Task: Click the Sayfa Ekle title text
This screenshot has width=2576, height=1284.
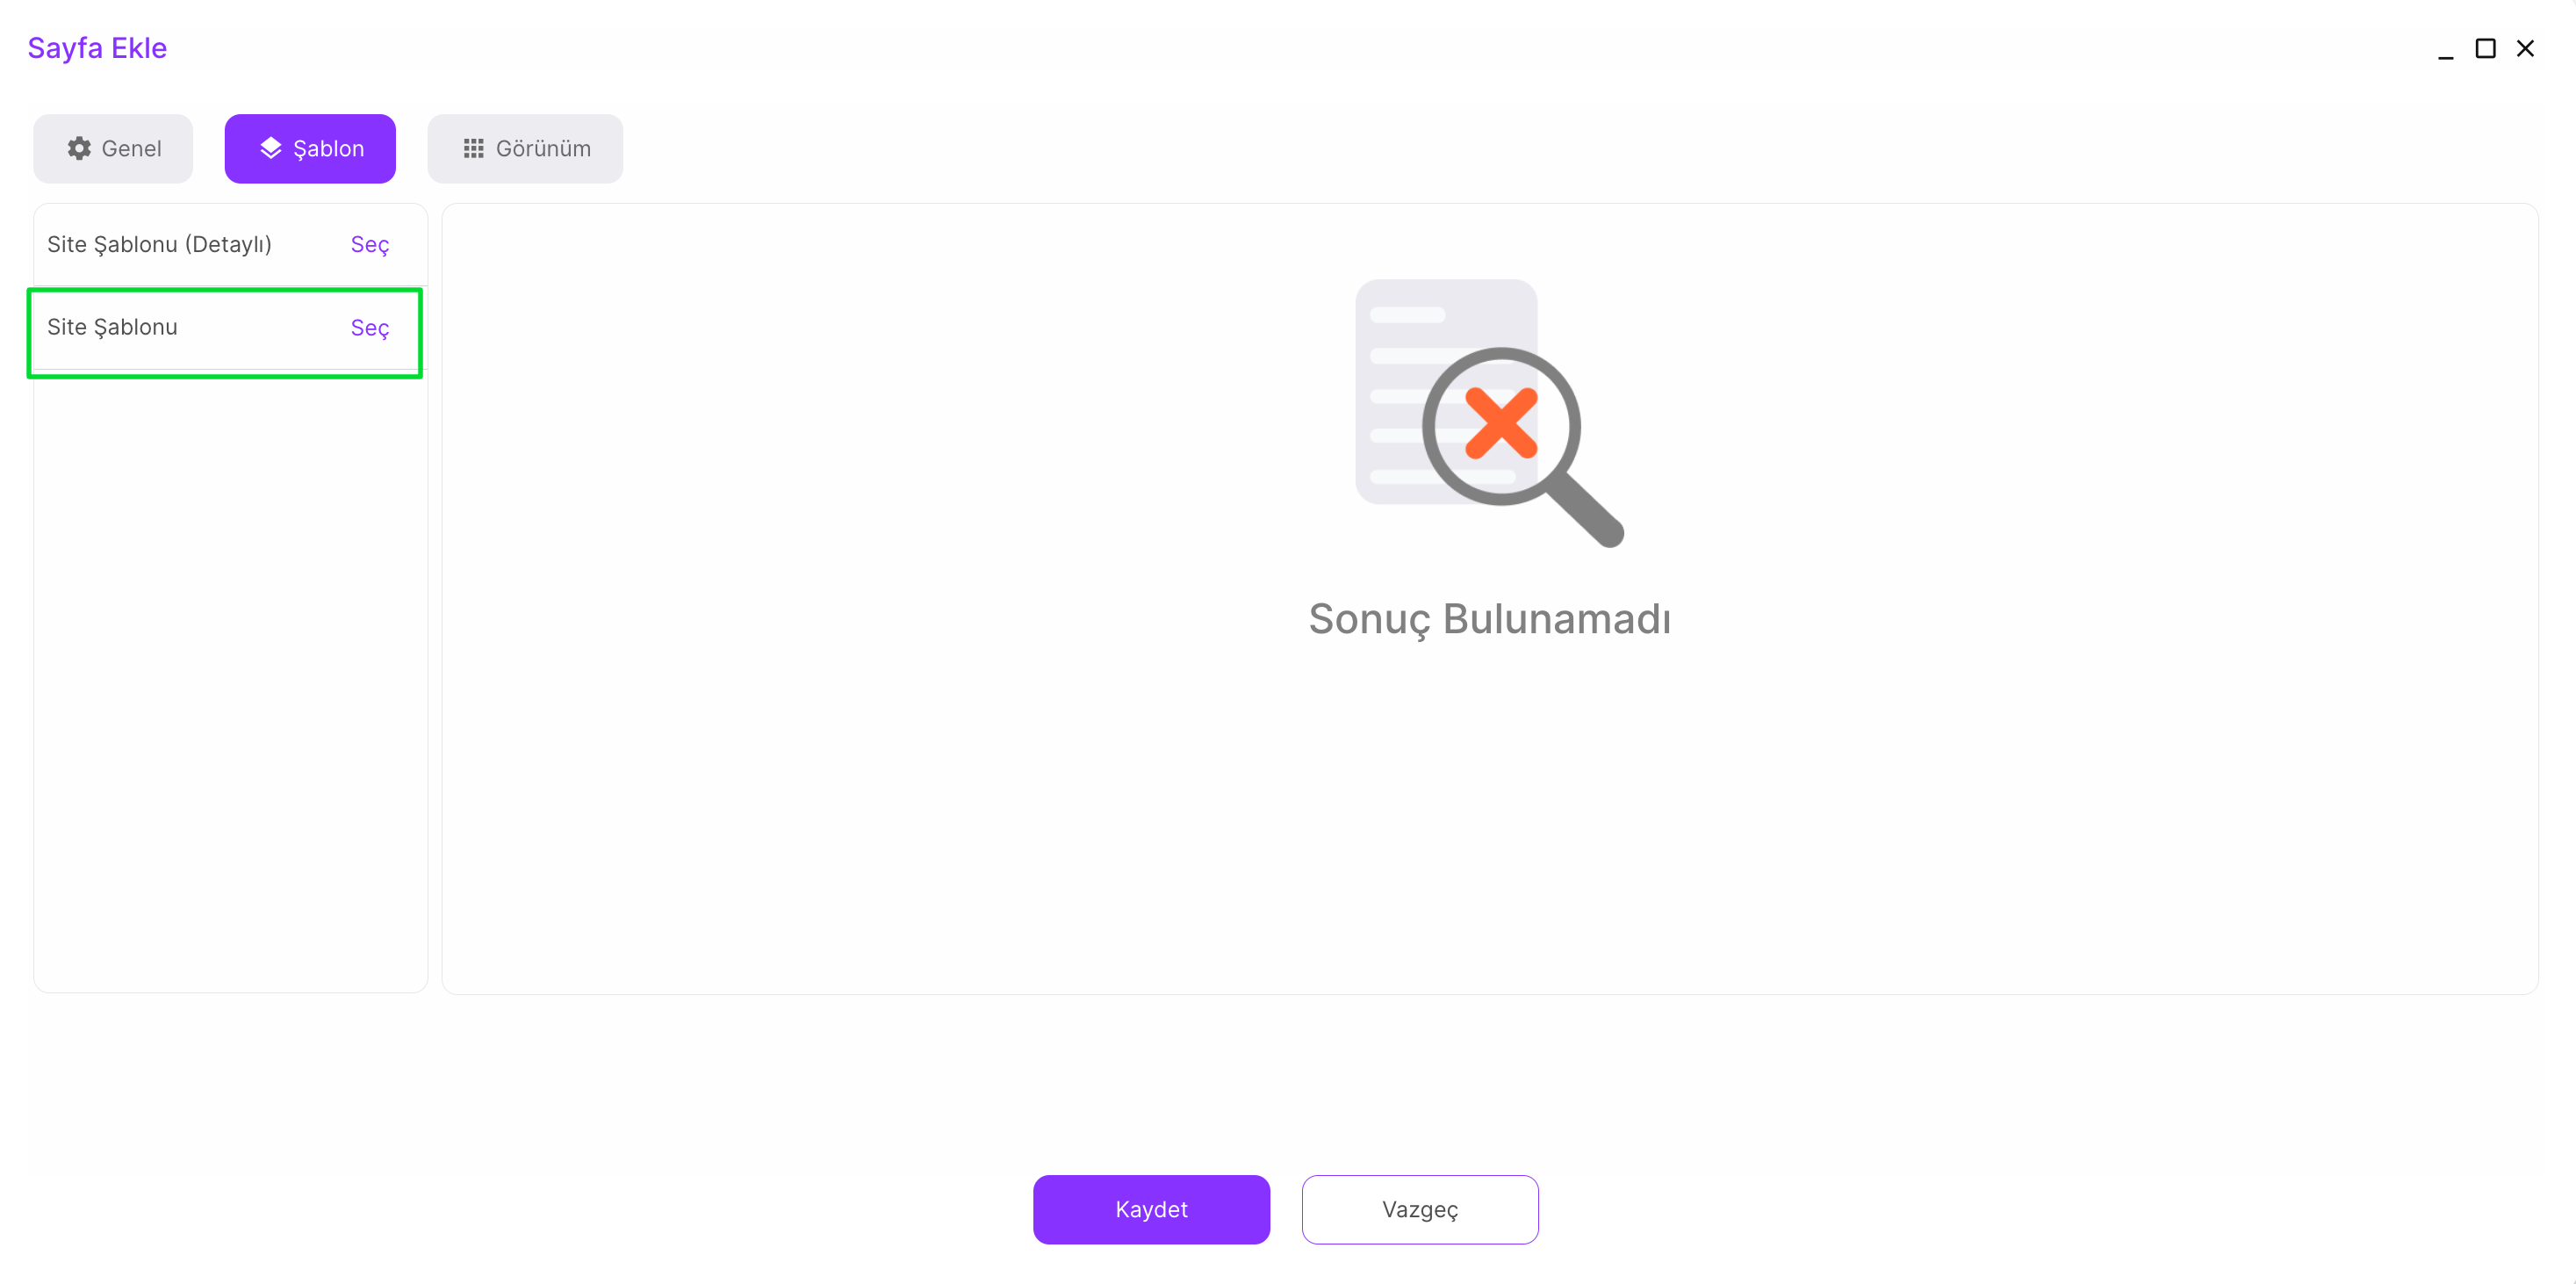Action: (x=97, y=48)
